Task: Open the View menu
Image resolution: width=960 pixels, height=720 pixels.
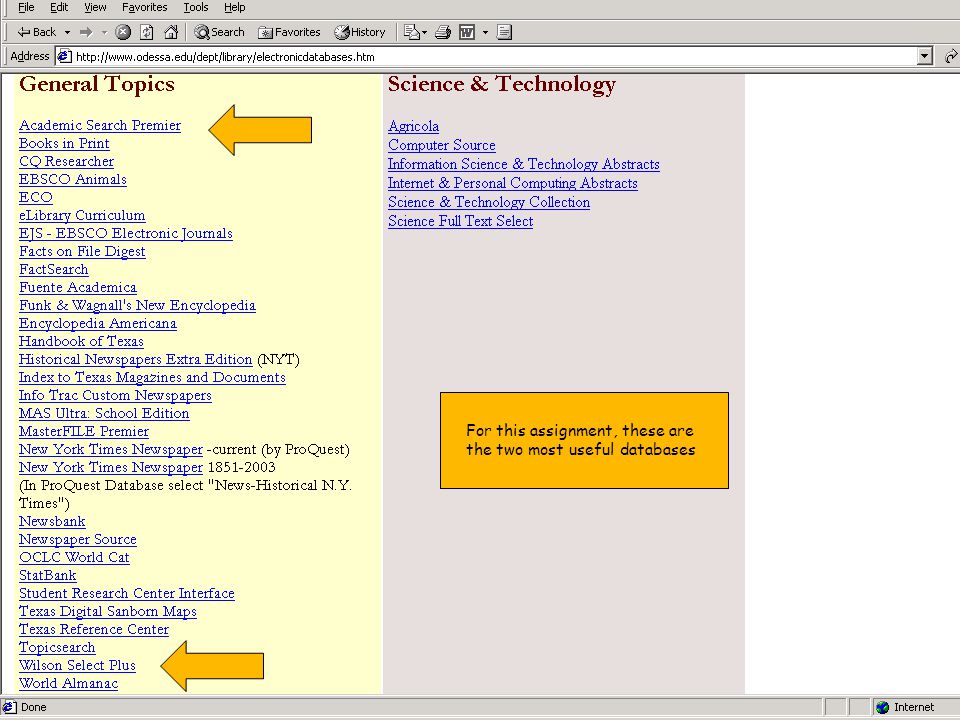Action: pos(95,7)
